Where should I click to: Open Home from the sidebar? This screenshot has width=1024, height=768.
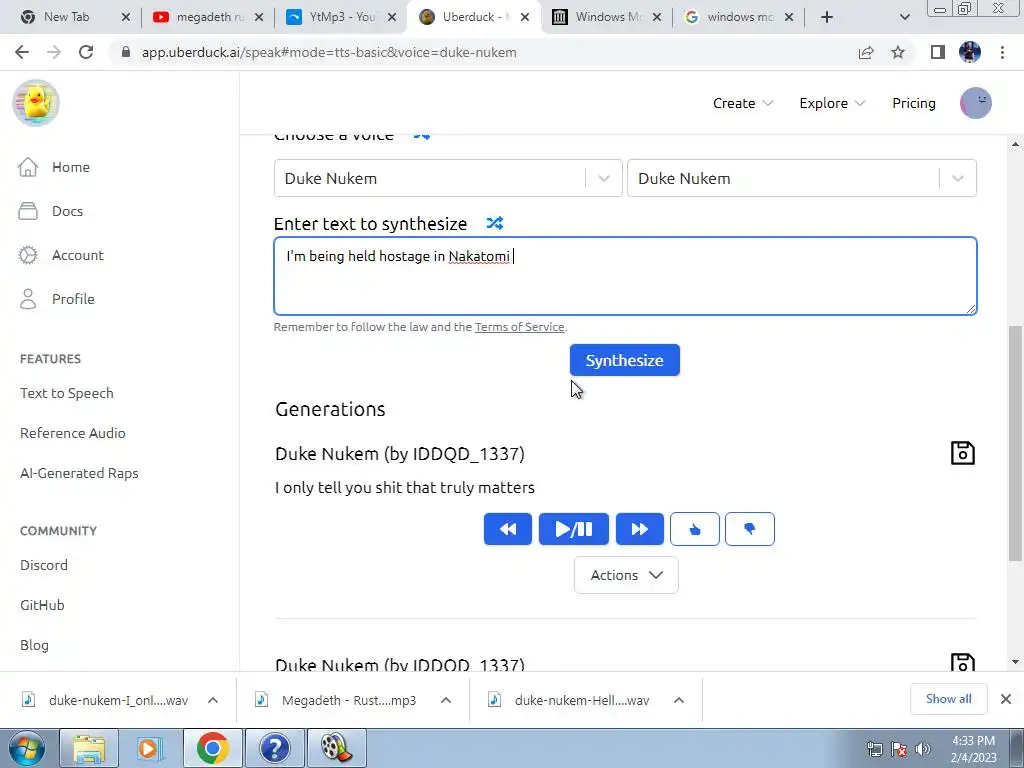tap(54, 167)
